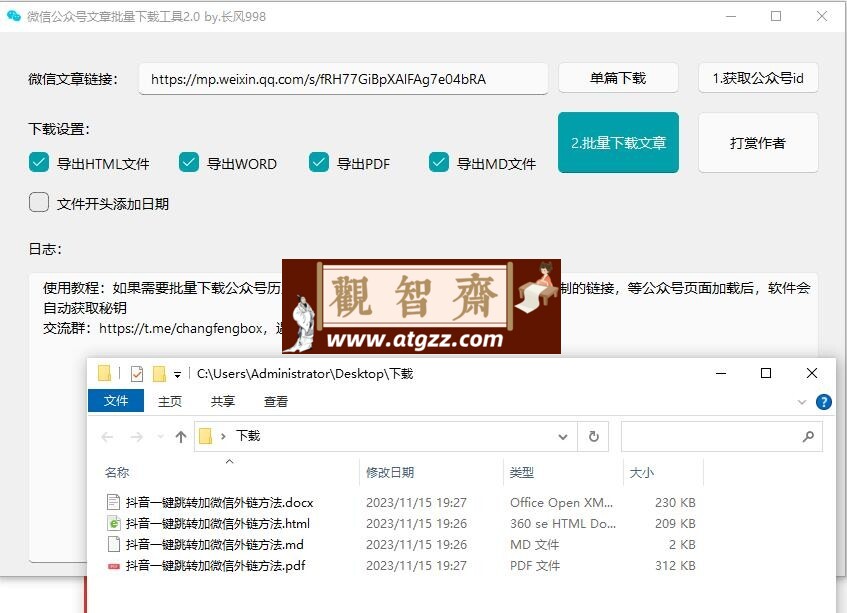The height and width of the screenshot is (613, 847).
Task: Click the 230 KB size cell
Action: (x=675, y=502)
